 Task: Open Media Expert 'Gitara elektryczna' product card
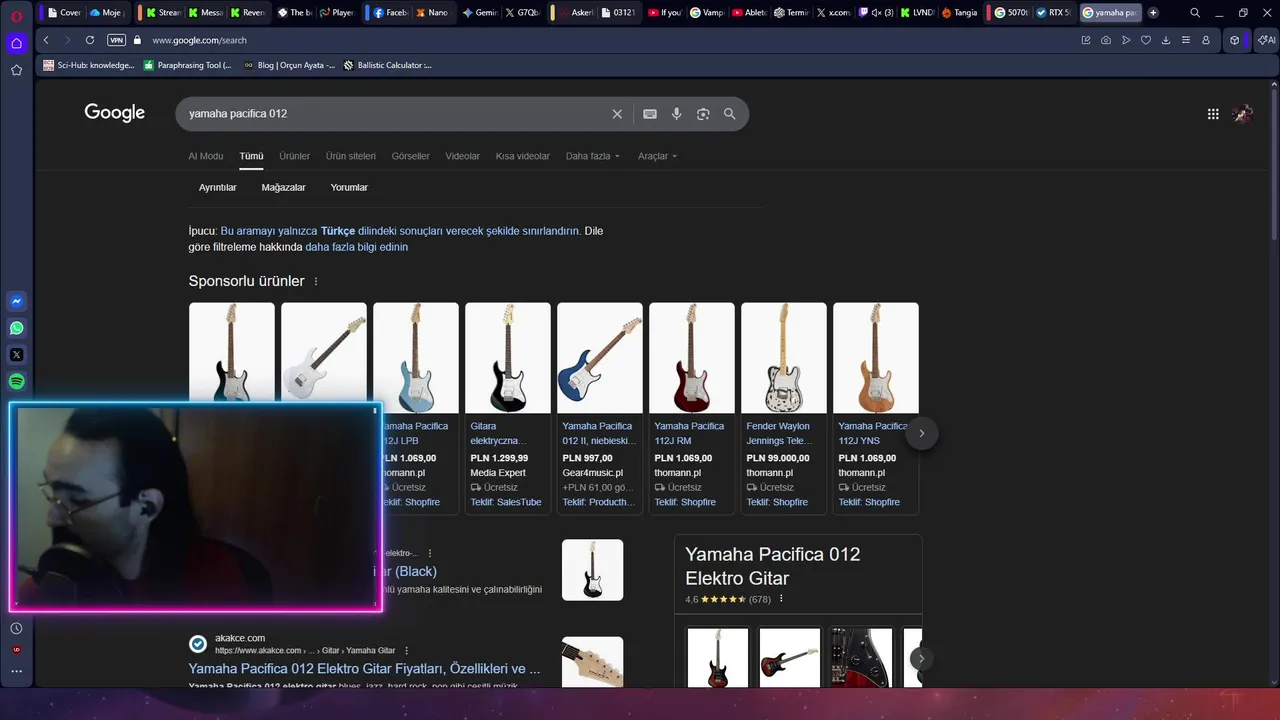[x=508, y=408]
